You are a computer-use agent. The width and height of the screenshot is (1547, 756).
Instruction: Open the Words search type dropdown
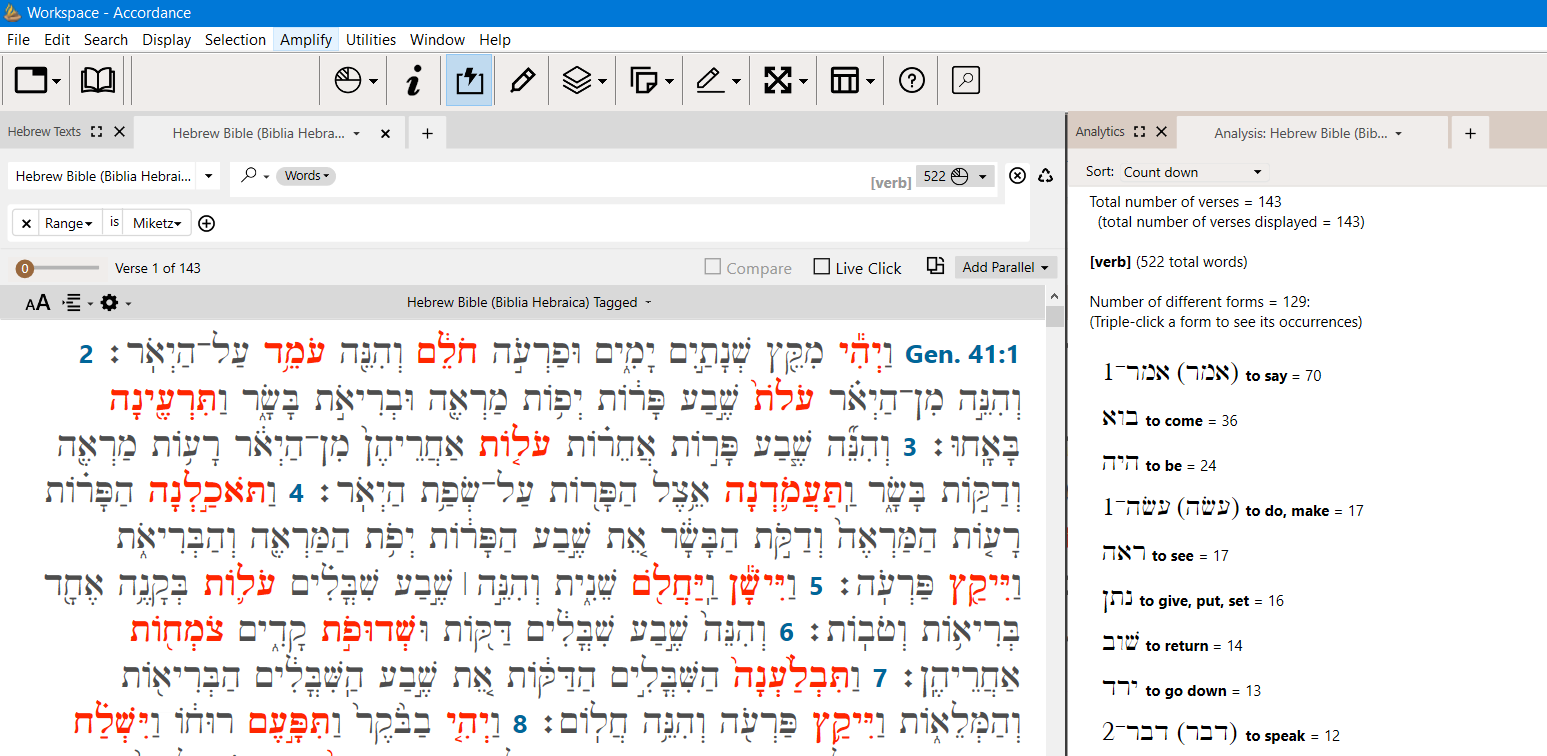[x=306, y=176]
